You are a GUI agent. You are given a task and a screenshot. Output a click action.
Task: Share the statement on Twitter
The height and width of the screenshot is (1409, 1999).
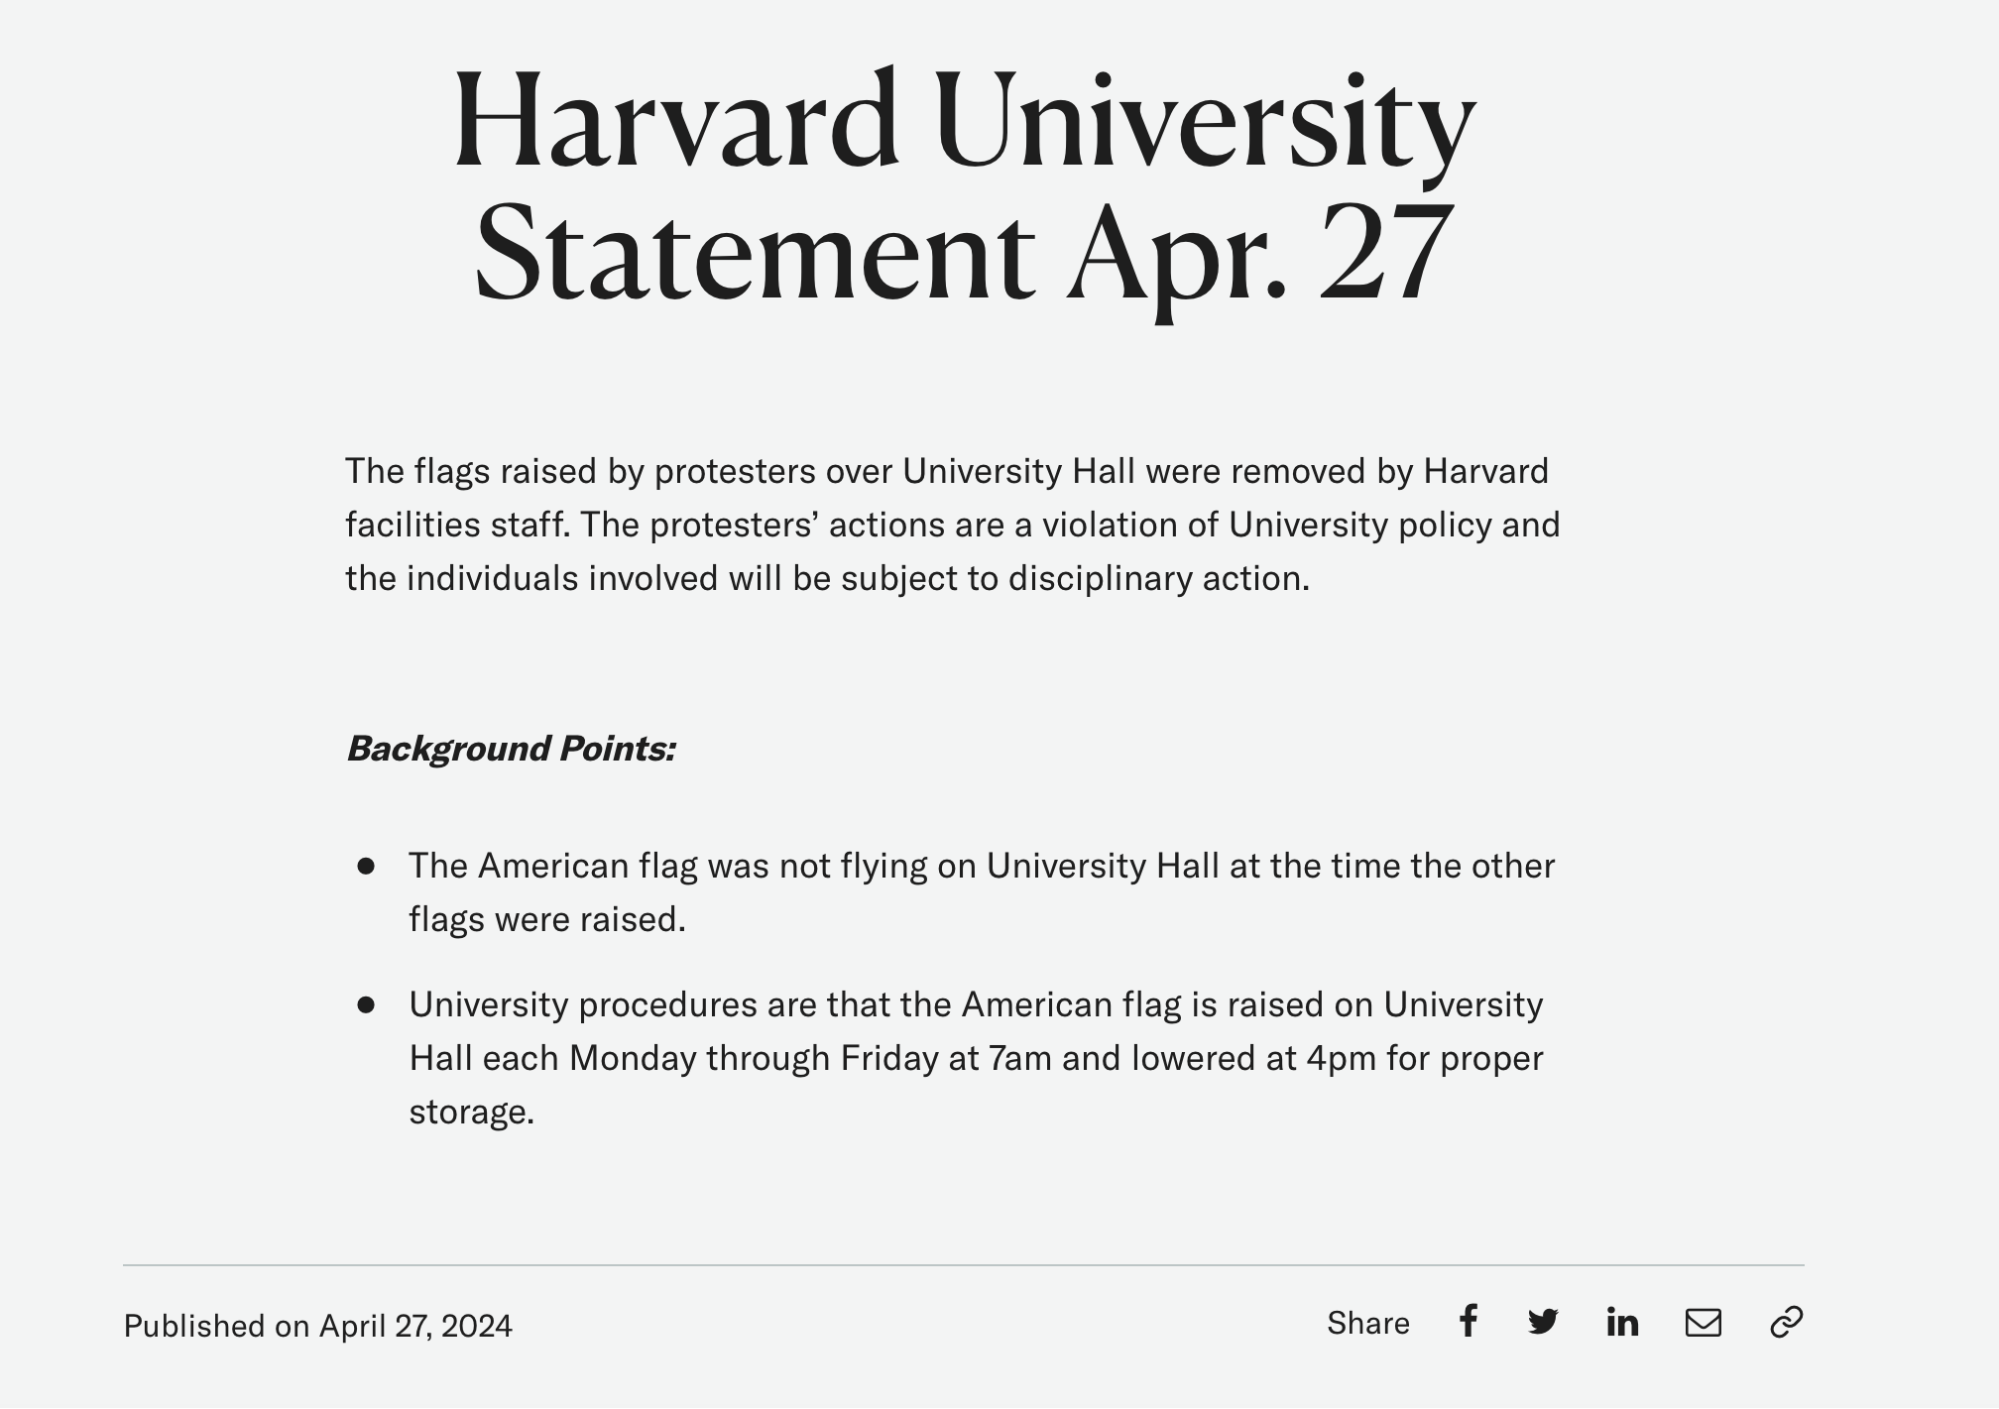click(x=1544, y=1322)
